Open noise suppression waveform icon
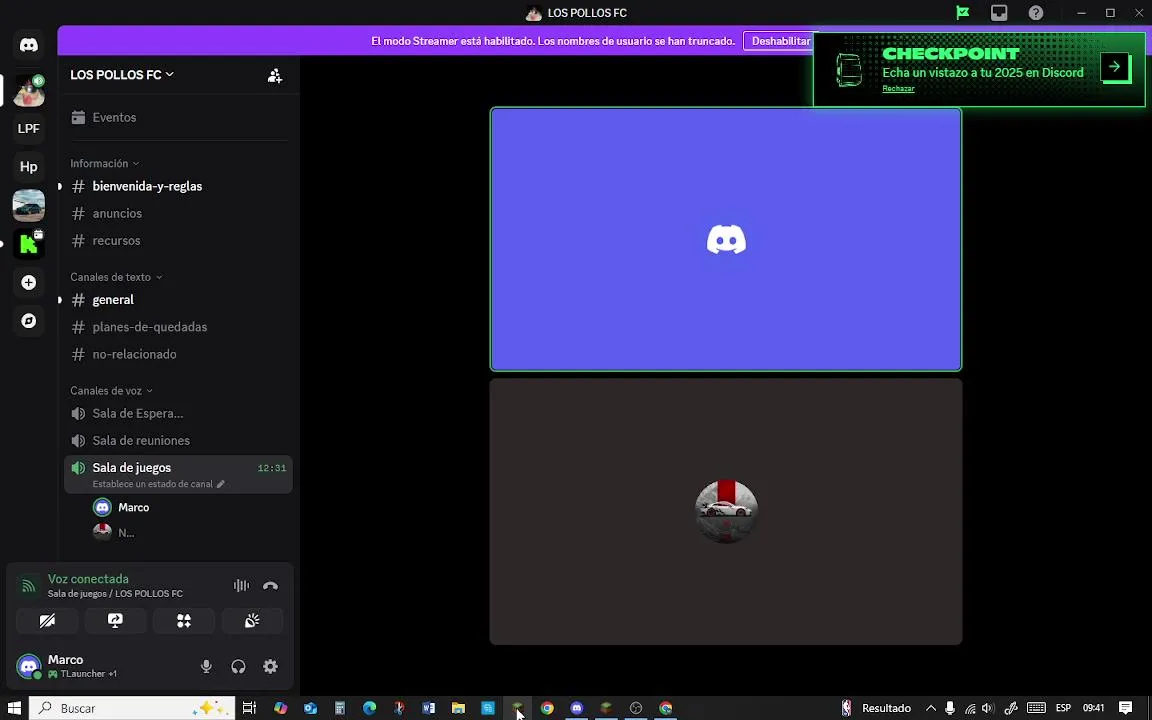1152x720 pixels. [241, 586]
